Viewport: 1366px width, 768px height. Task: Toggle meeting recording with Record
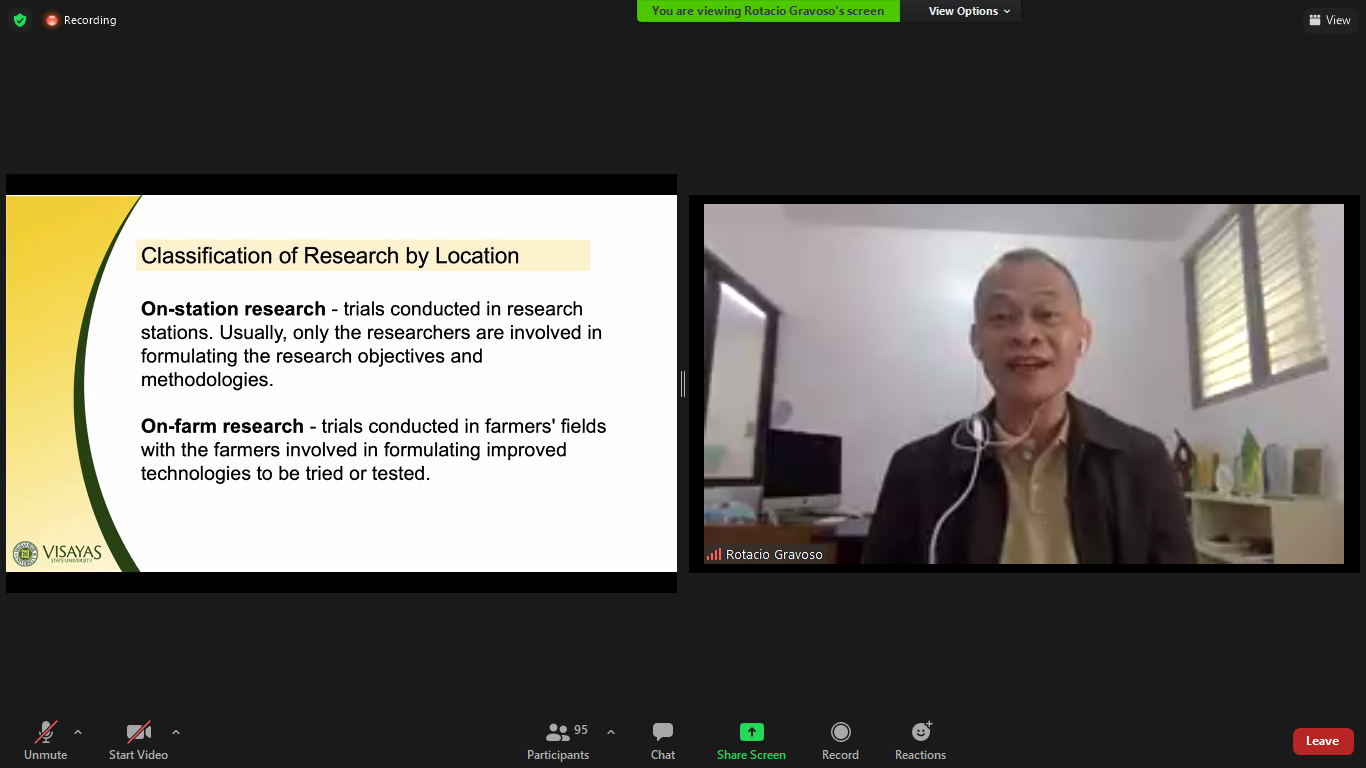click(x=840, y=740)
